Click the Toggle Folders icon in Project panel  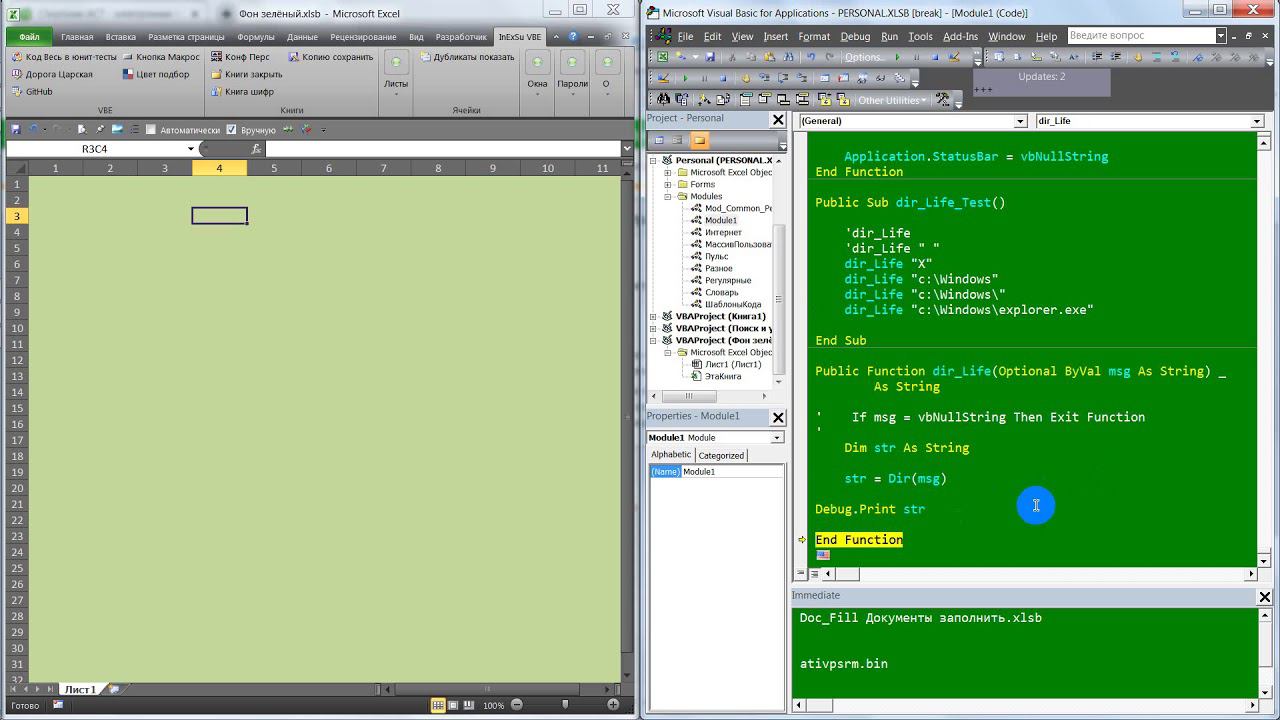[x=699, y=140]
